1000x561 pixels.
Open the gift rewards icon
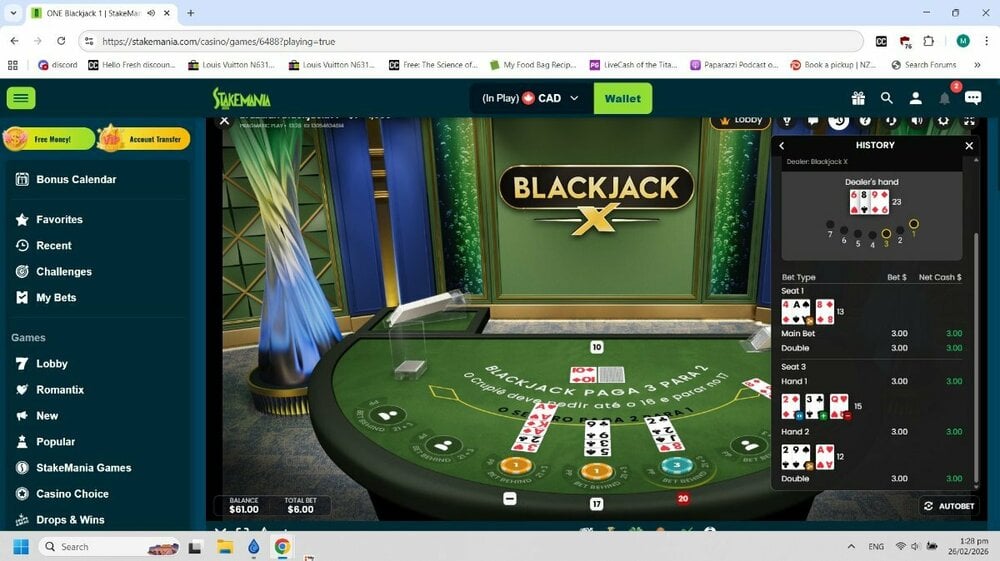point(858,98)
